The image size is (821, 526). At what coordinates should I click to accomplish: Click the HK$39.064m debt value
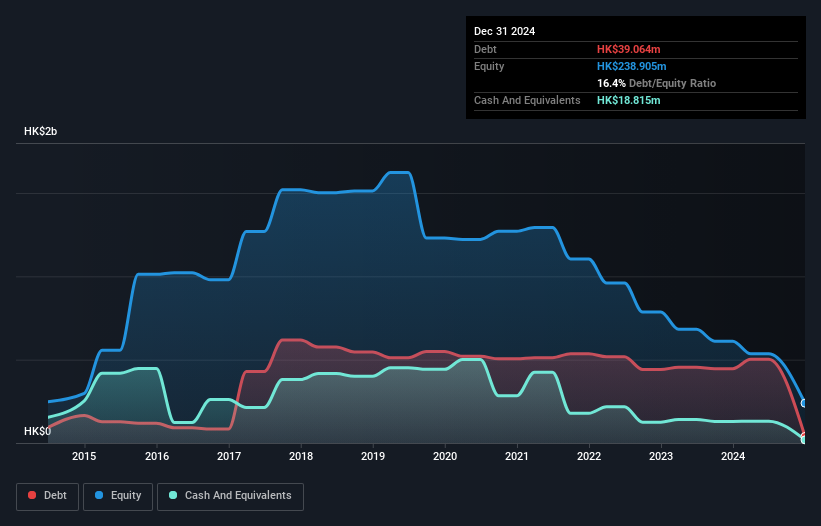(x=629, y=49)
